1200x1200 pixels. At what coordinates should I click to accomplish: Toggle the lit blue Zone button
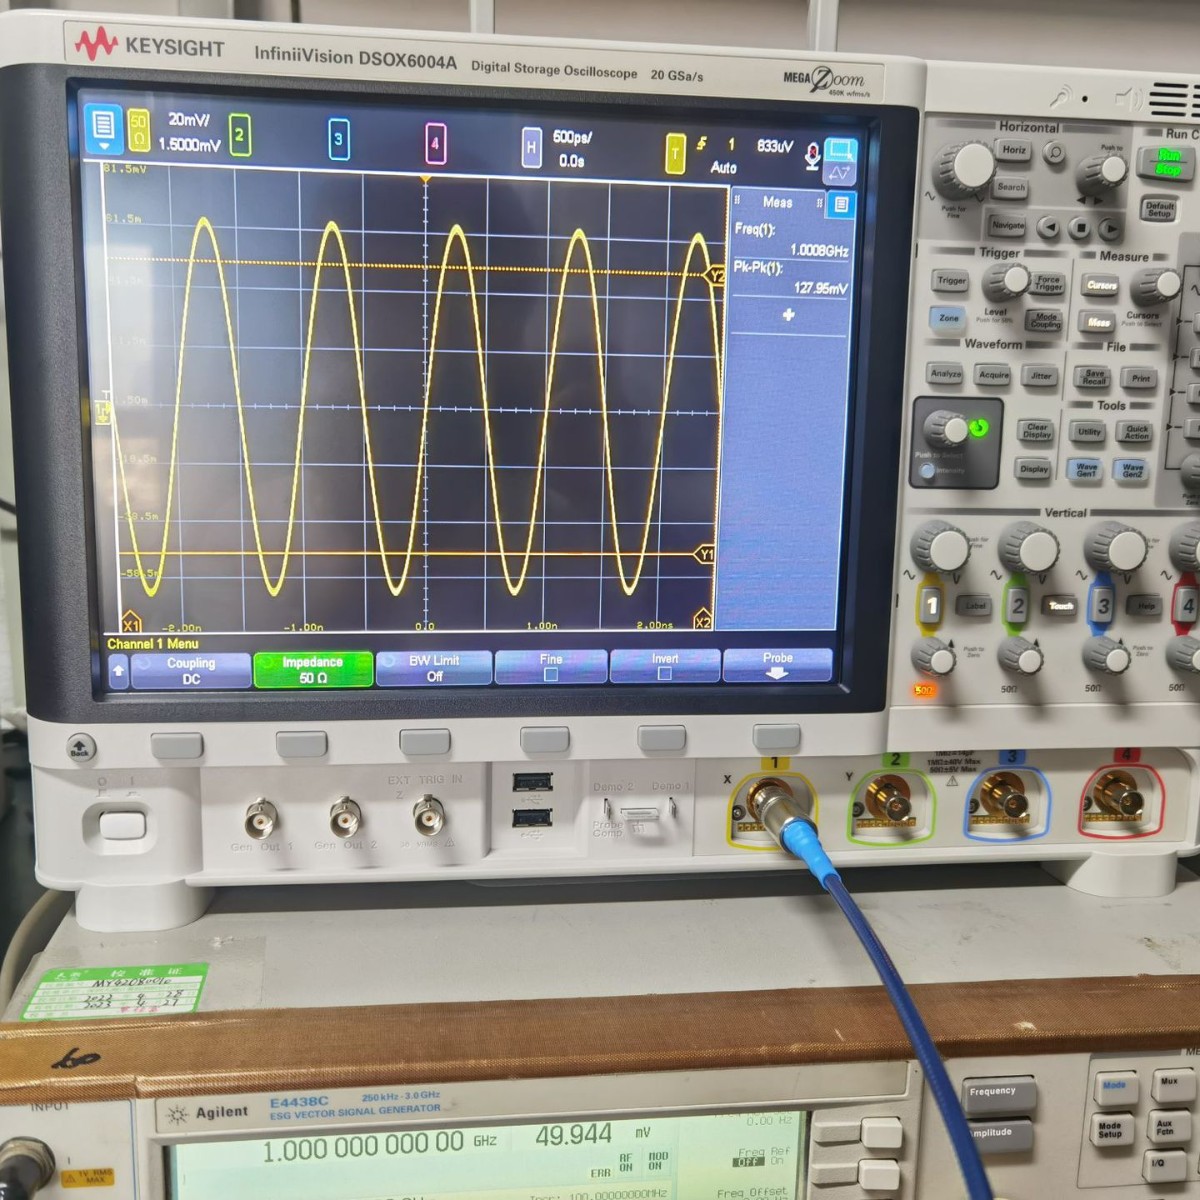point(948,318)
